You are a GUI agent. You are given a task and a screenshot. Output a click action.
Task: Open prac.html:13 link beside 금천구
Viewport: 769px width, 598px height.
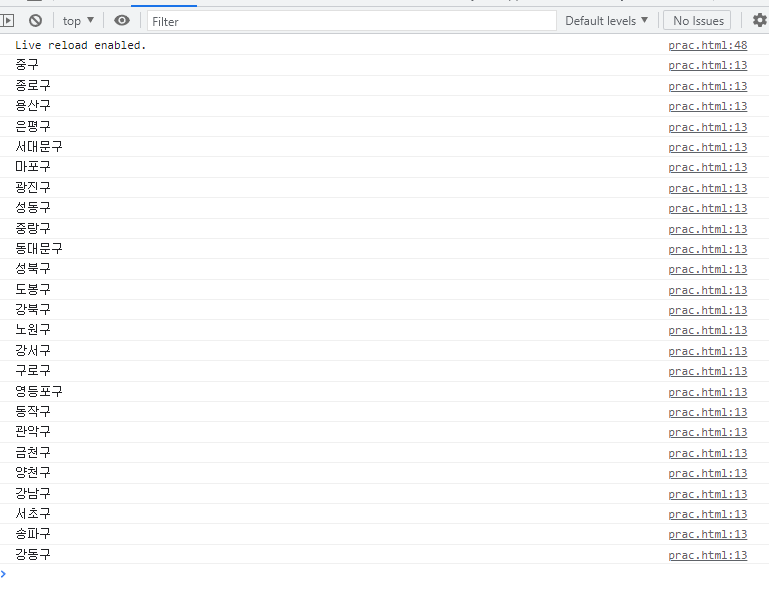(708, 453)
